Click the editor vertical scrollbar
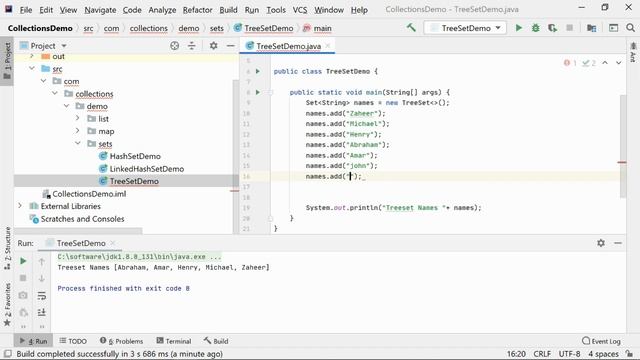The image size is (640, 360). [622, 147]
